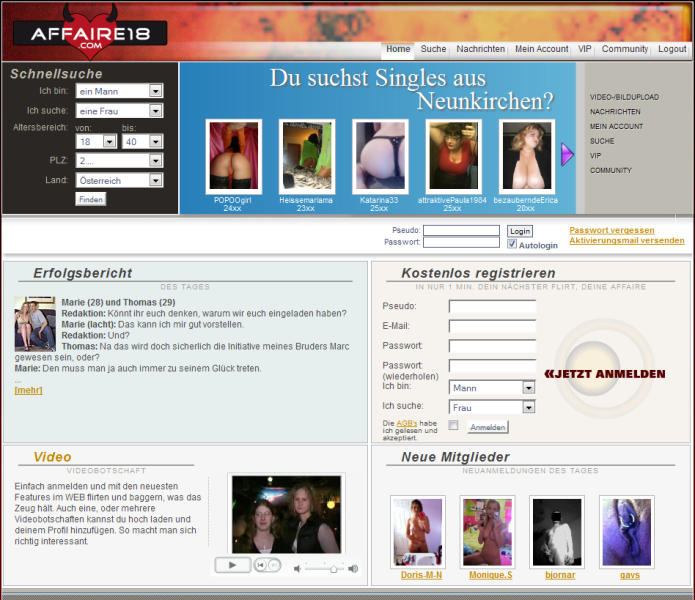The width and height of the screenshot is (695, 600).
Task: Click the purple next arrow in the profile carousel
Action: pos(566,154)
